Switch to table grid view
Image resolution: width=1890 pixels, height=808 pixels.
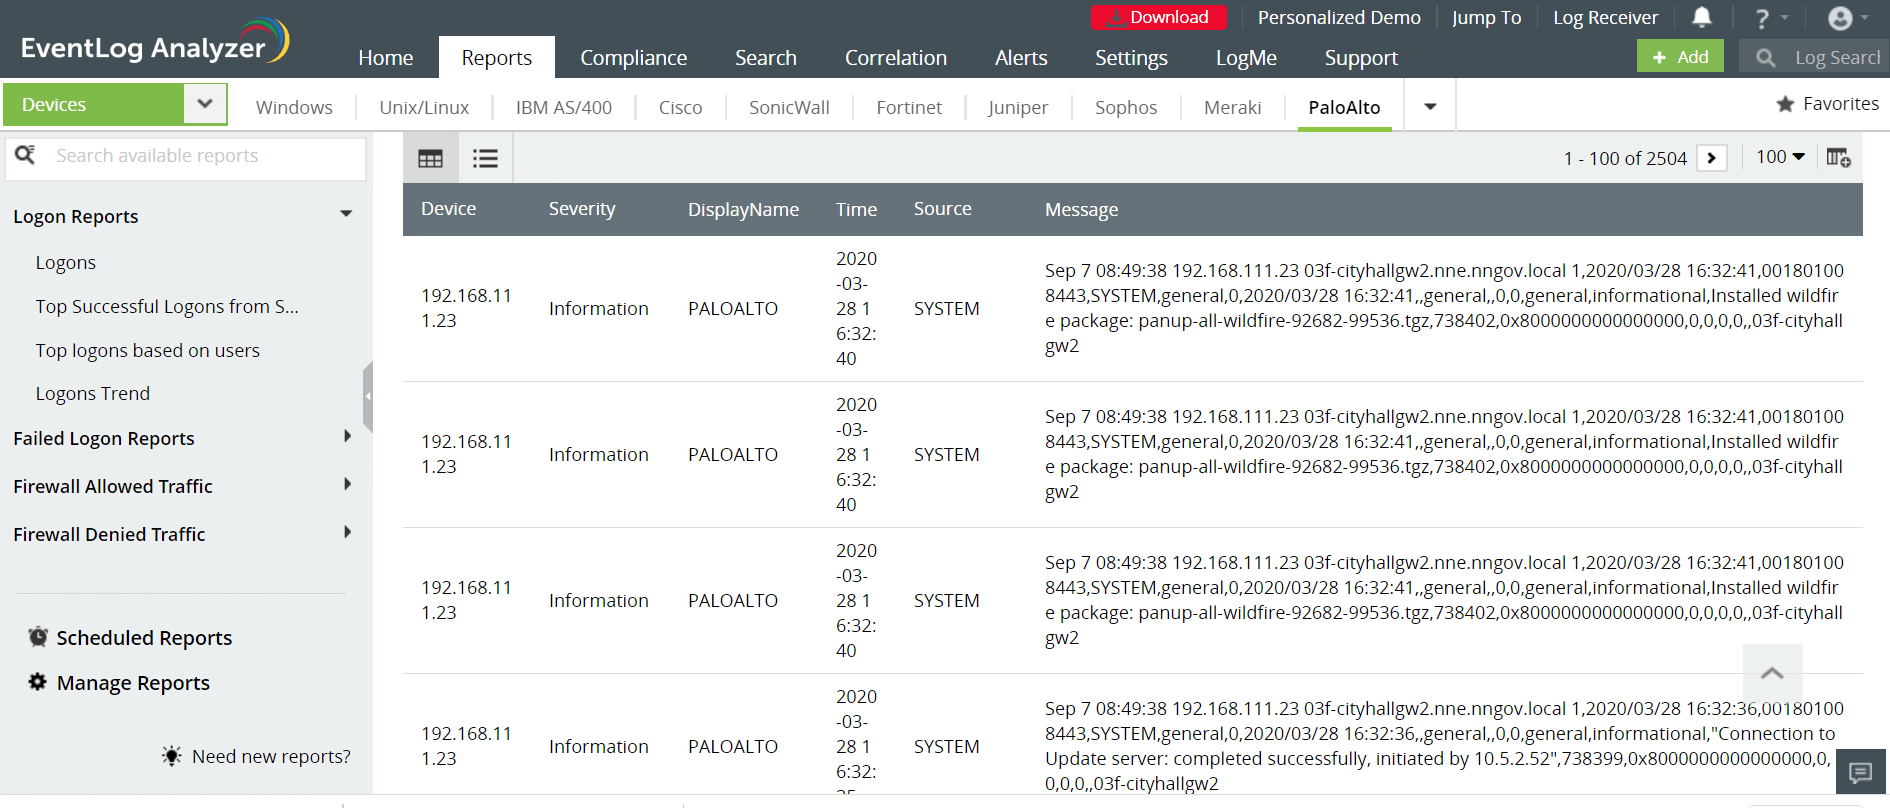pos(431,158)
